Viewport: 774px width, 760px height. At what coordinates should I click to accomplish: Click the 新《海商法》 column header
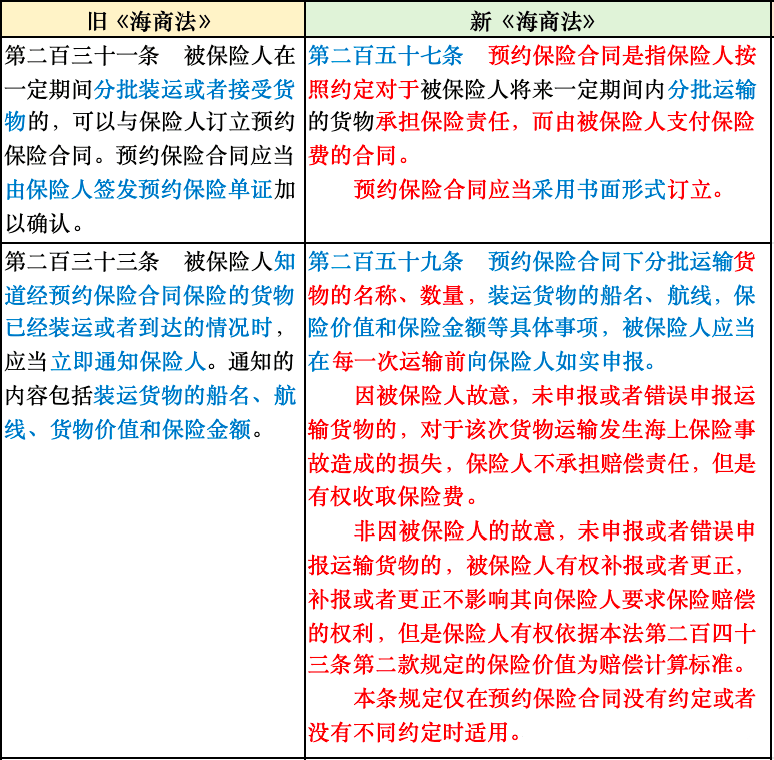(x=539, y=20)
